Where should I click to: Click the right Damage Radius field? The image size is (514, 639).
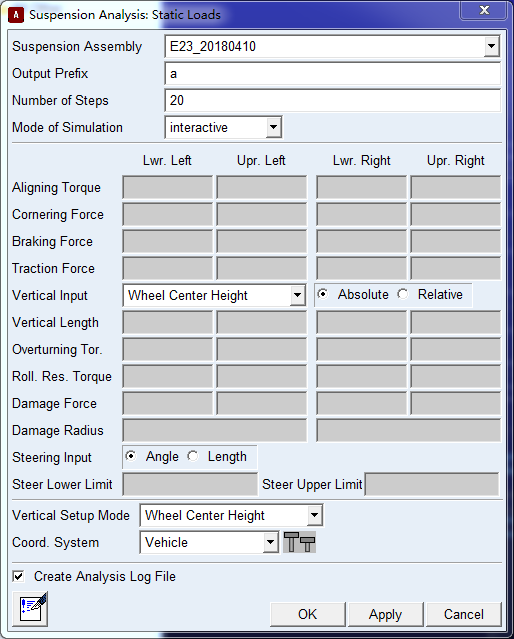pyautogui.click(x=408, y=430)
